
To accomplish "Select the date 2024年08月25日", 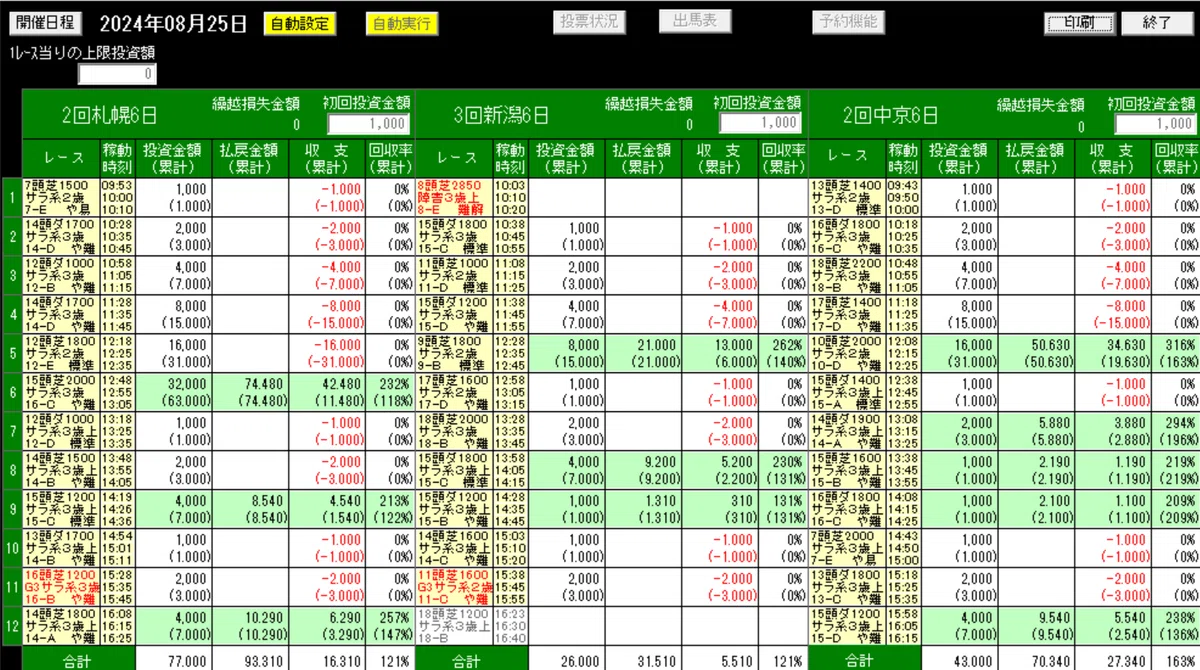I will pos(172,24).
